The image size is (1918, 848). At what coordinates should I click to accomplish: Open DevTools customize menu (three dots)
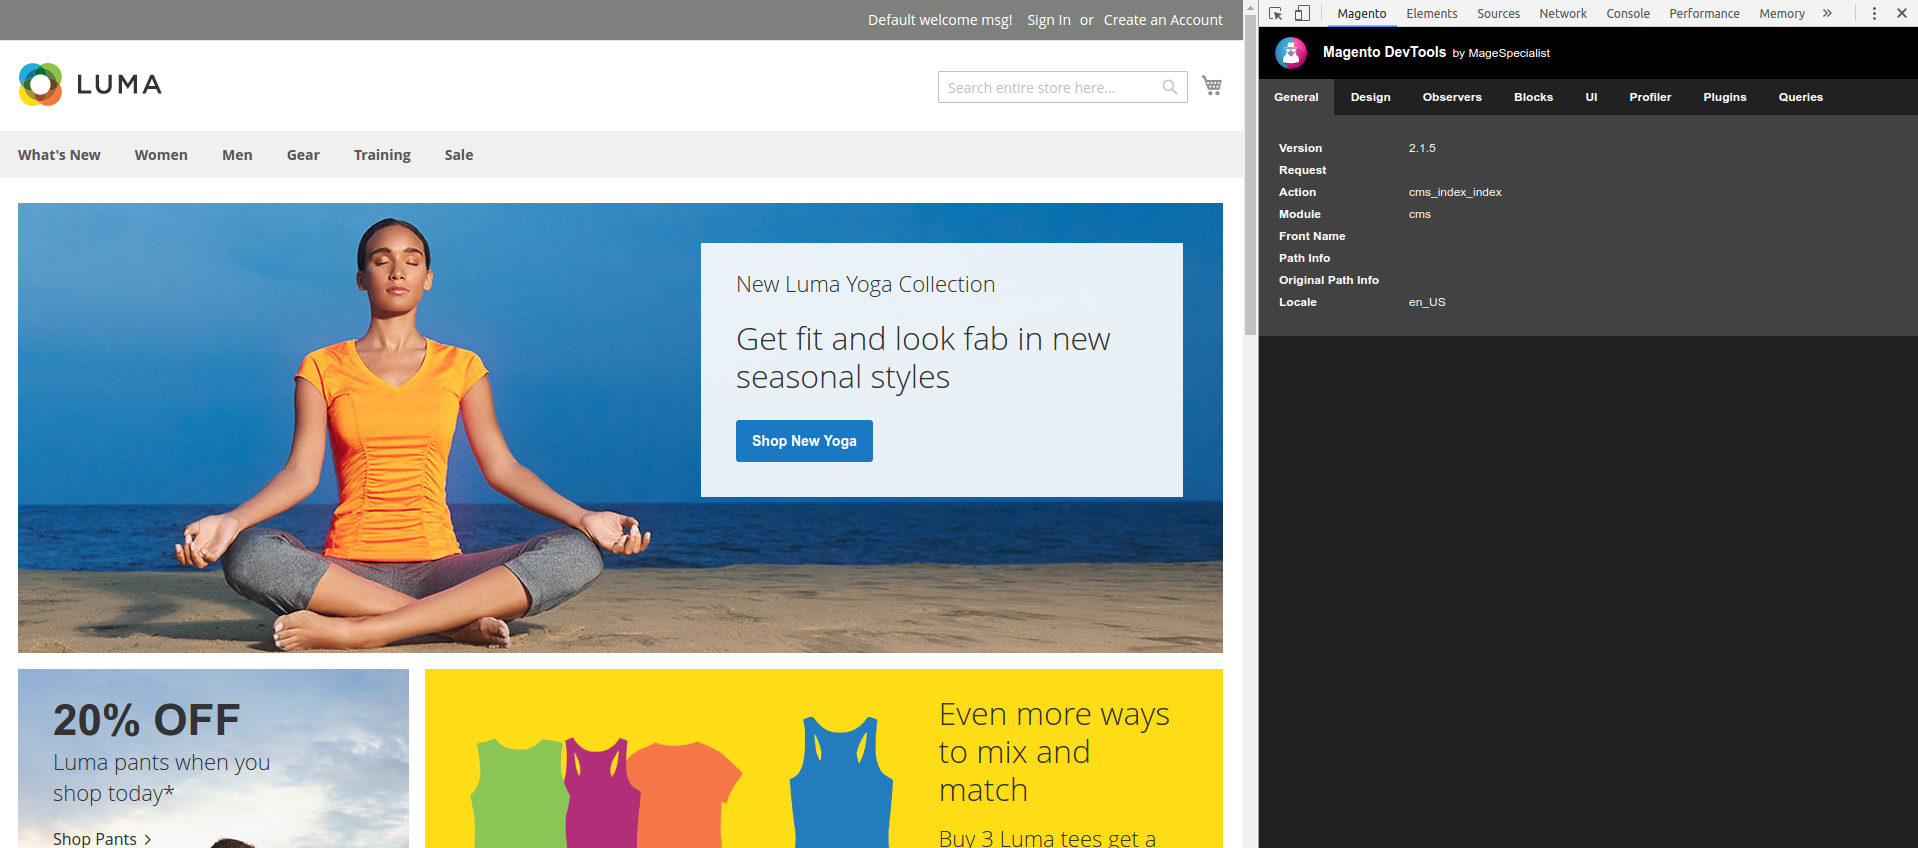pyautogui.click(x=1874, y=13)
